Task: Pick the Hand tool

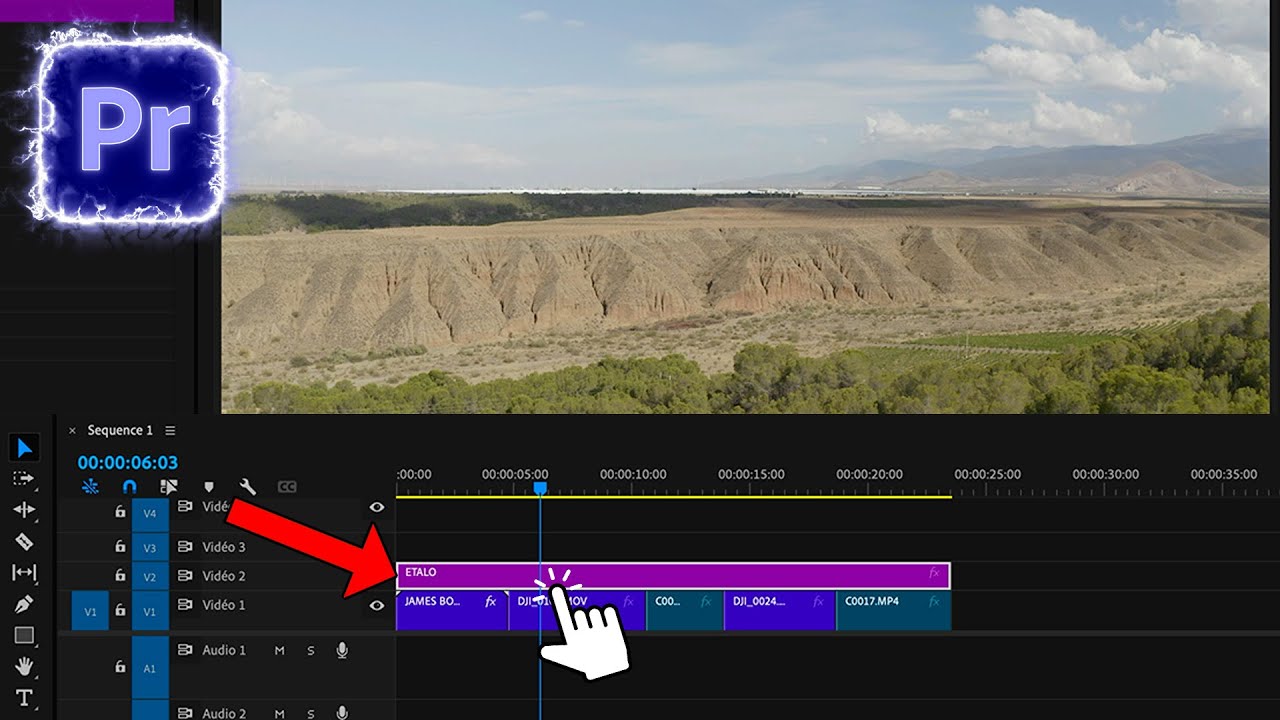Action: (x=24, y=666)
